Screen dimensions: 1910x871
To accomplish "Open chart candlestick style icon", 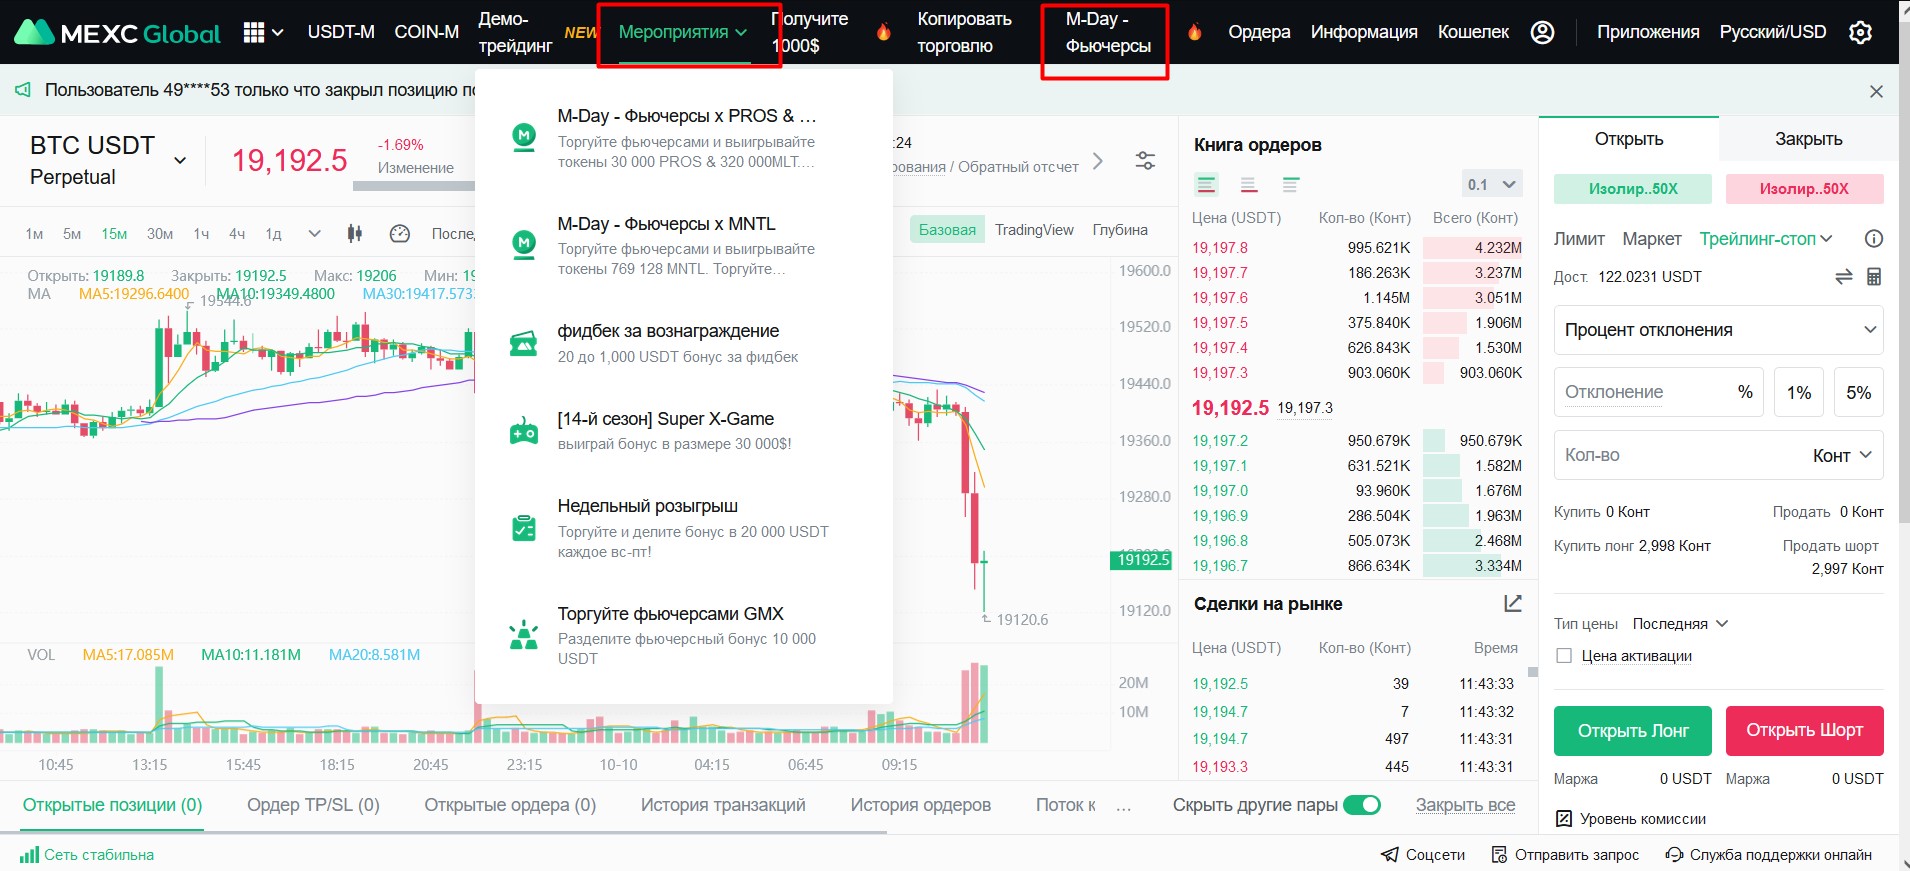I will coord(354,233).
